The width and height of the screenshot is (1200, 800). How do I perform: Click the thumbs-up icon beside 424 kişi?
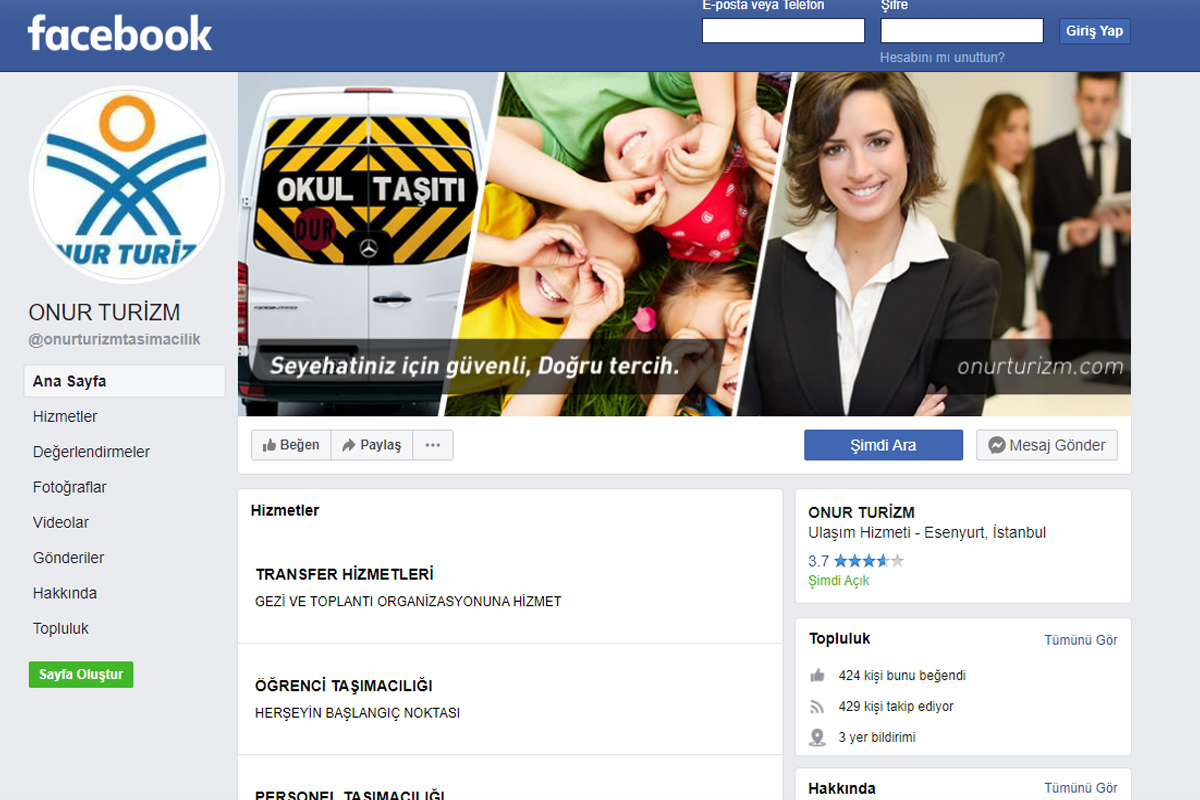[818, 675]
